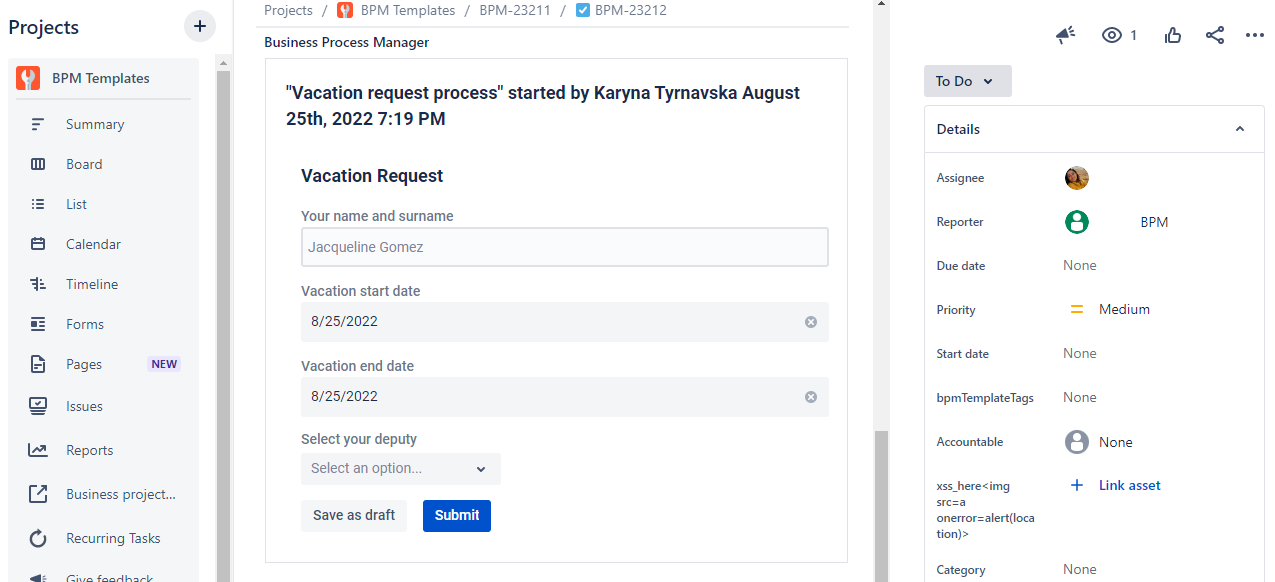Click the Timeline icon in sidebar
Viewport: 1275px width, 582px height.
(38, 284)
